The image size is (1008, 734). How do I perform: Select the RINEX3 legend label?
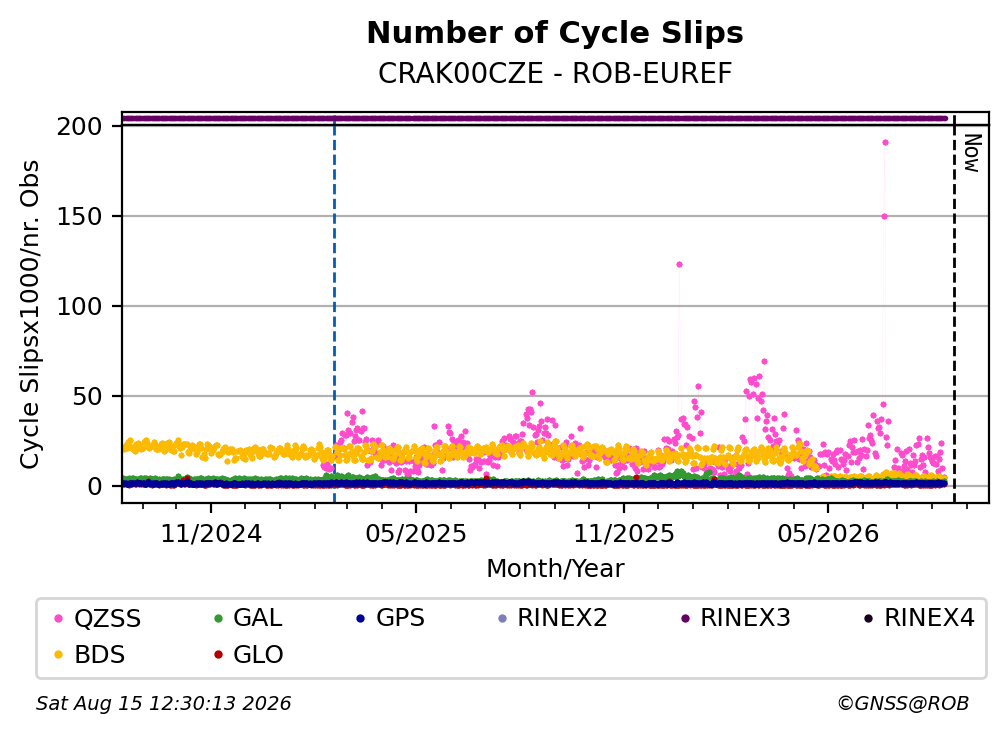pos(745,618)
